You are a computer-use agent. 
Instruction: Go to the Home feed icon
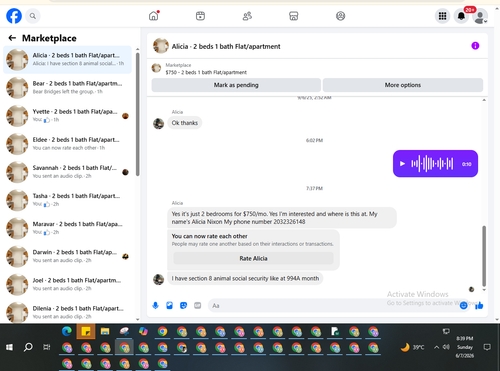[154, 16]
